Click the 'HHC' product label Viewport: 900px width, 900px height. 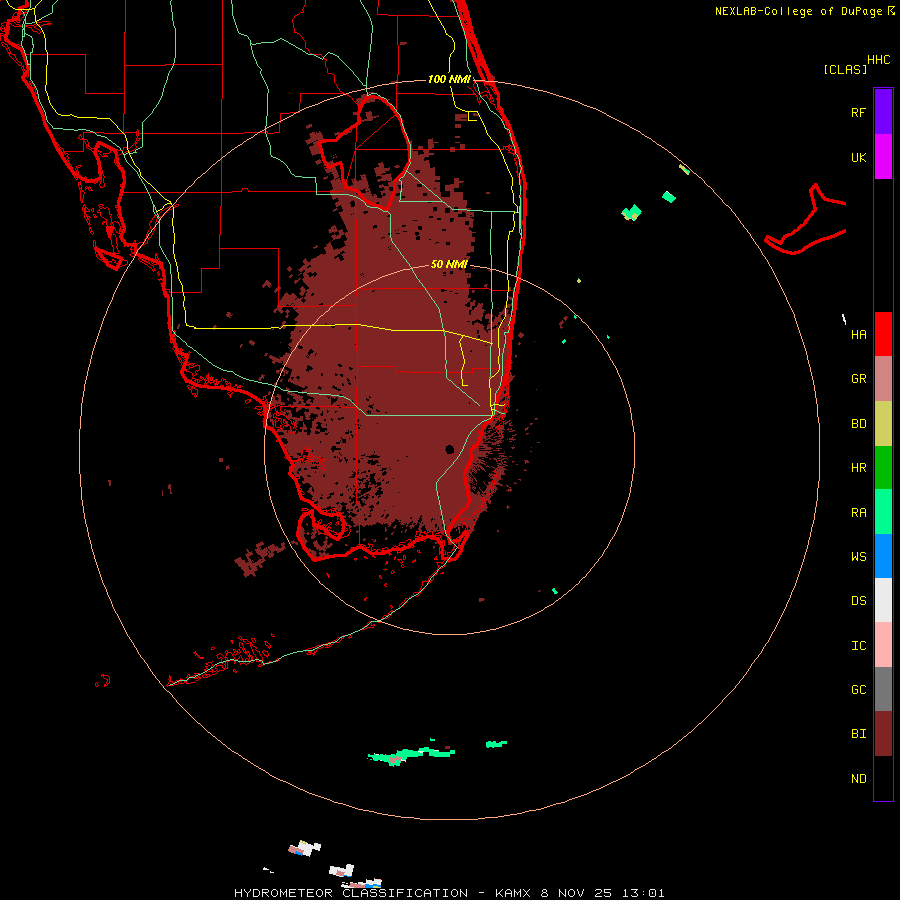(x=878, y=60)
